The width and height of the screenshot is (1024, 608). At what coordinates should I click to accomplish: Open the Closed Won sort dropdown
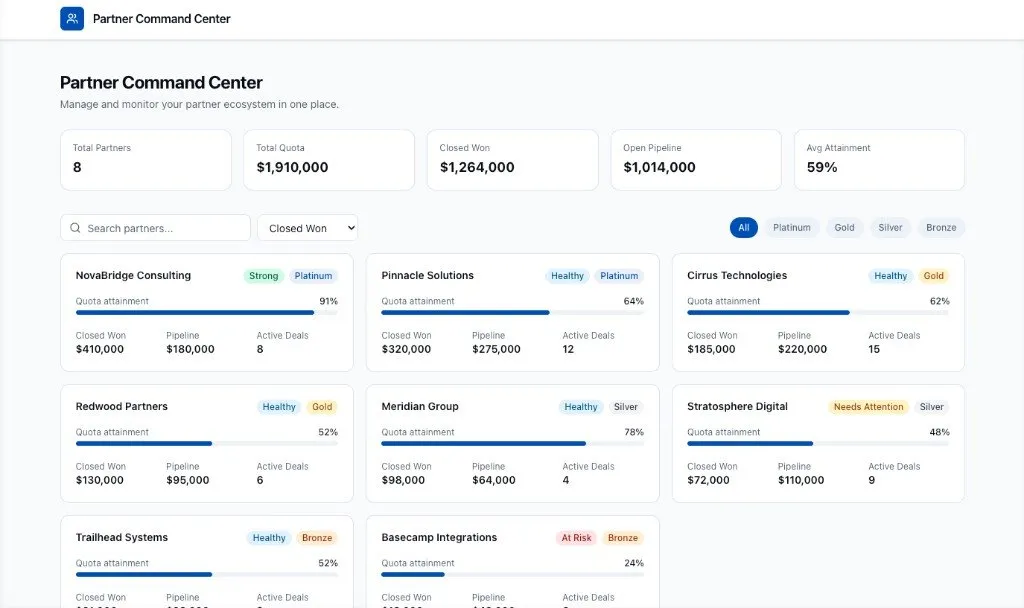(308, 228)
